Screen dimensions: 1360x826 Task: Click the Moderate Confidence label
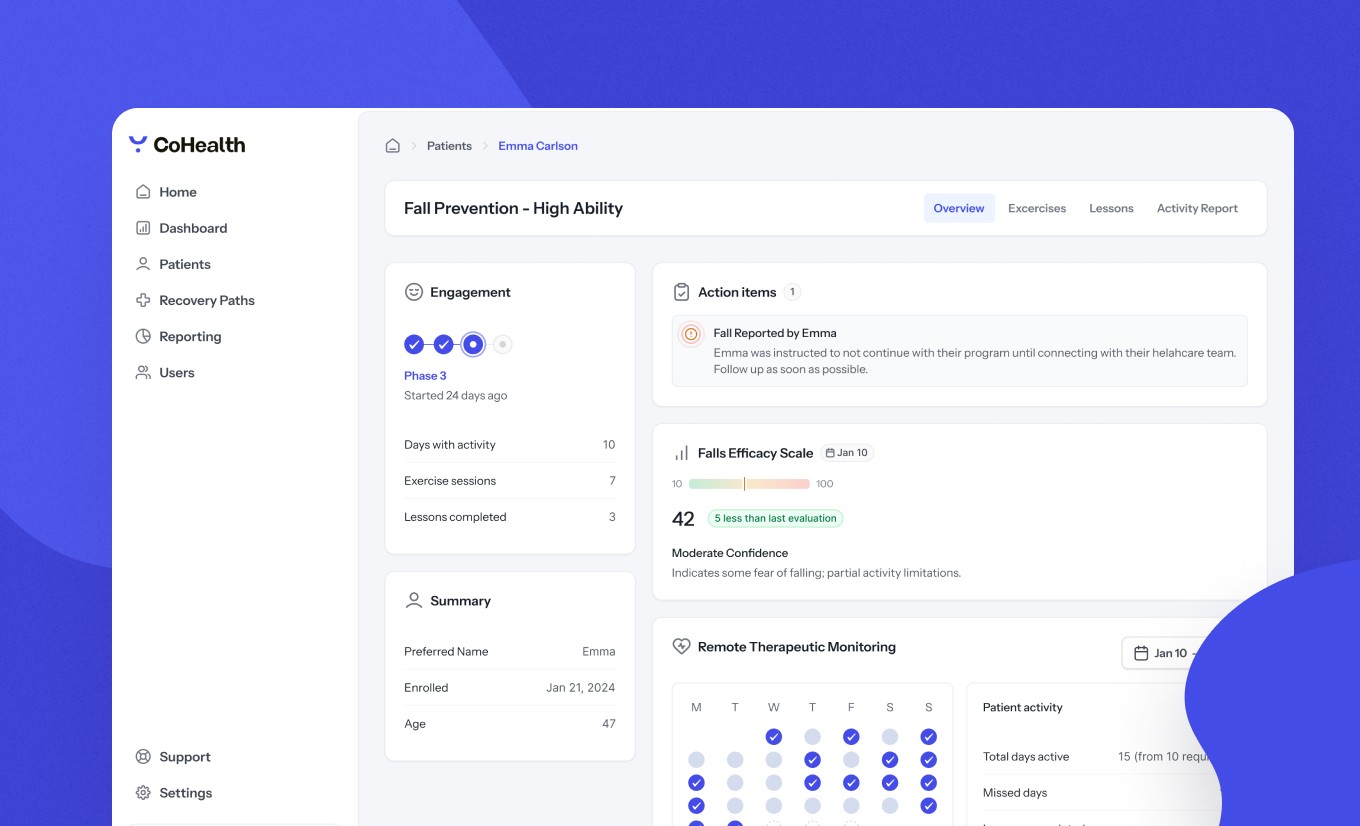click(x=730, y=553)
